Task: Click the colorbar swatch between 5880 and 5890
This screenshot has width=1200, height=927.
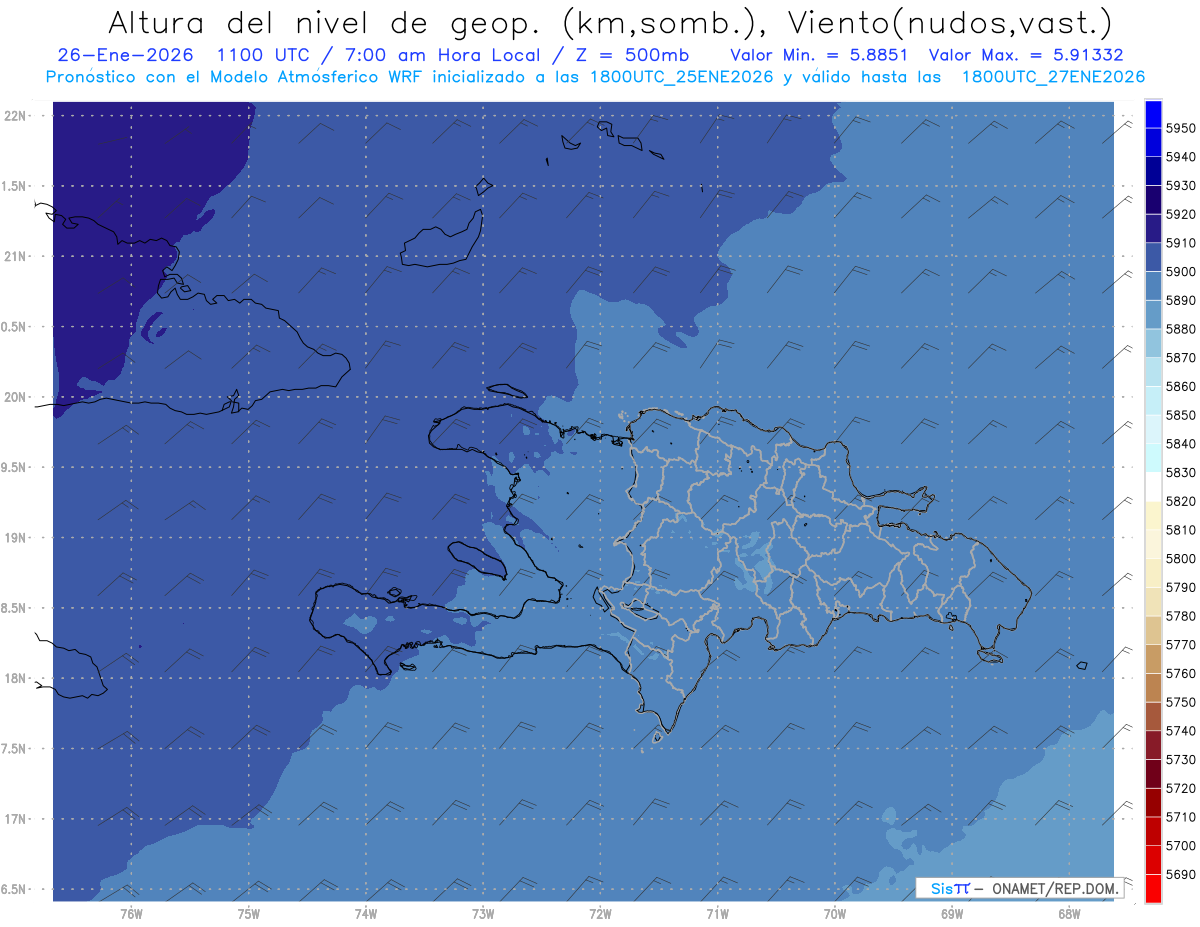Action: pos(1153,314)
